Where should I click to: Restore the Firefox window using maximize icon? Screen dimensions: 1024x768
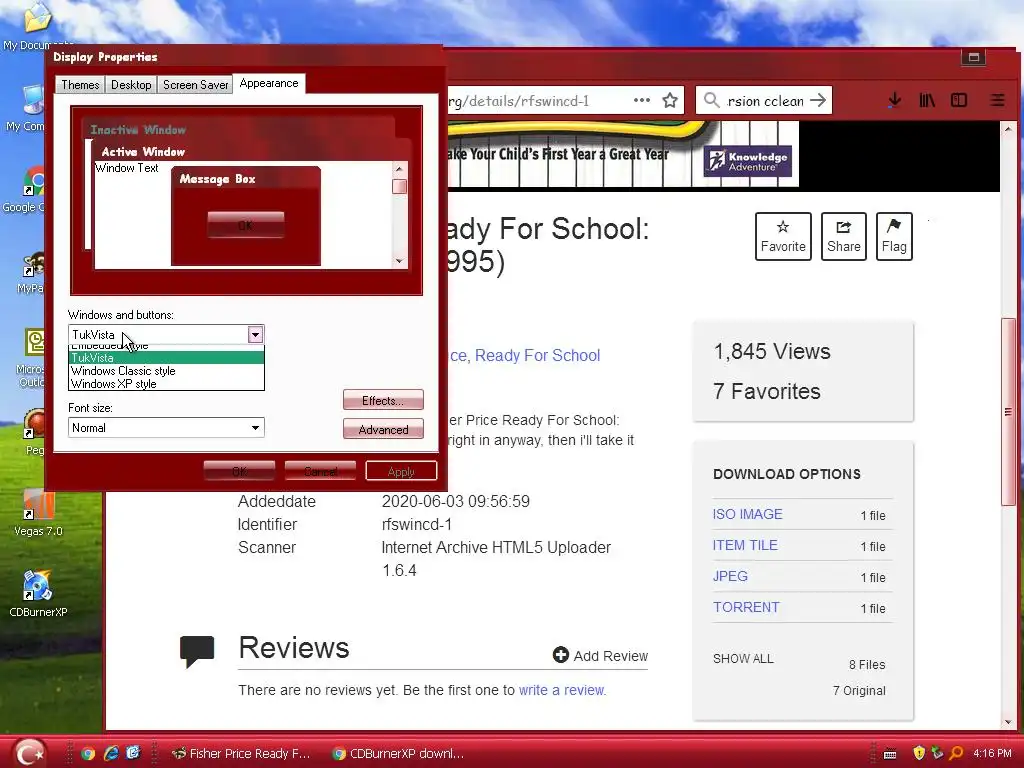click(974, 57)
